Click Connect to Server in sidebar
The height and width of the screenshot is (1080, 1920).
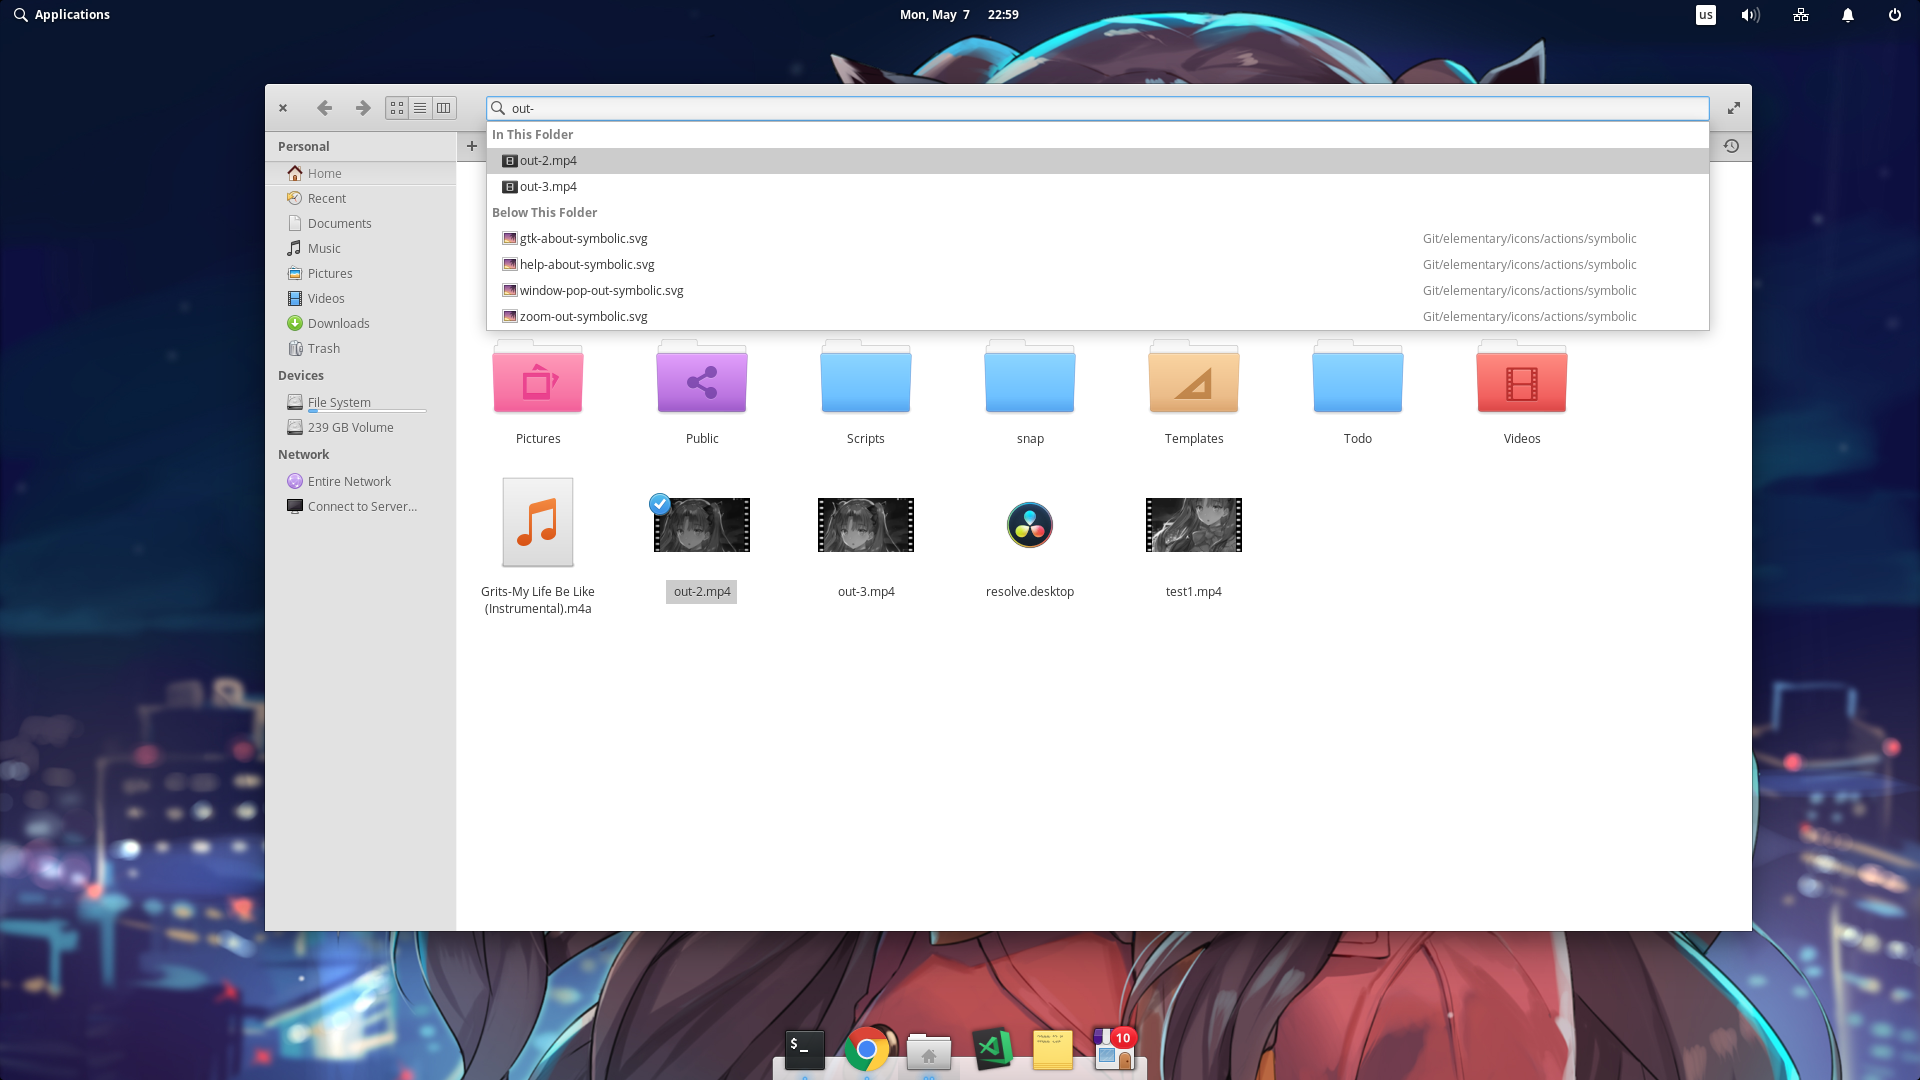[362, 506]
